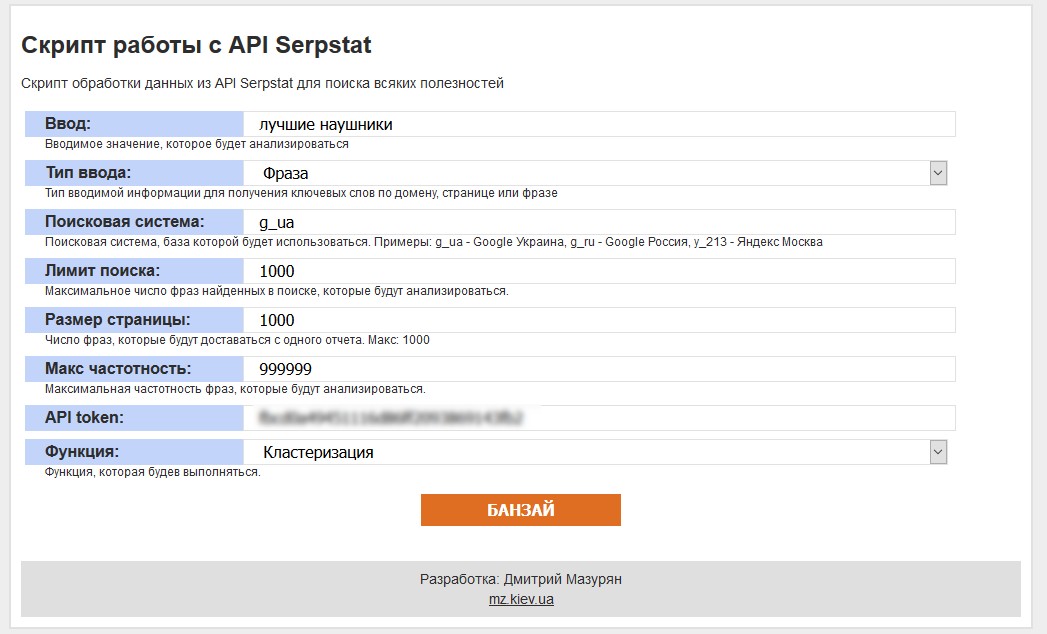Screen dimensions: 1047x634
Task: Click the 'Размер страницы:' label
Action: coord(118,319)
